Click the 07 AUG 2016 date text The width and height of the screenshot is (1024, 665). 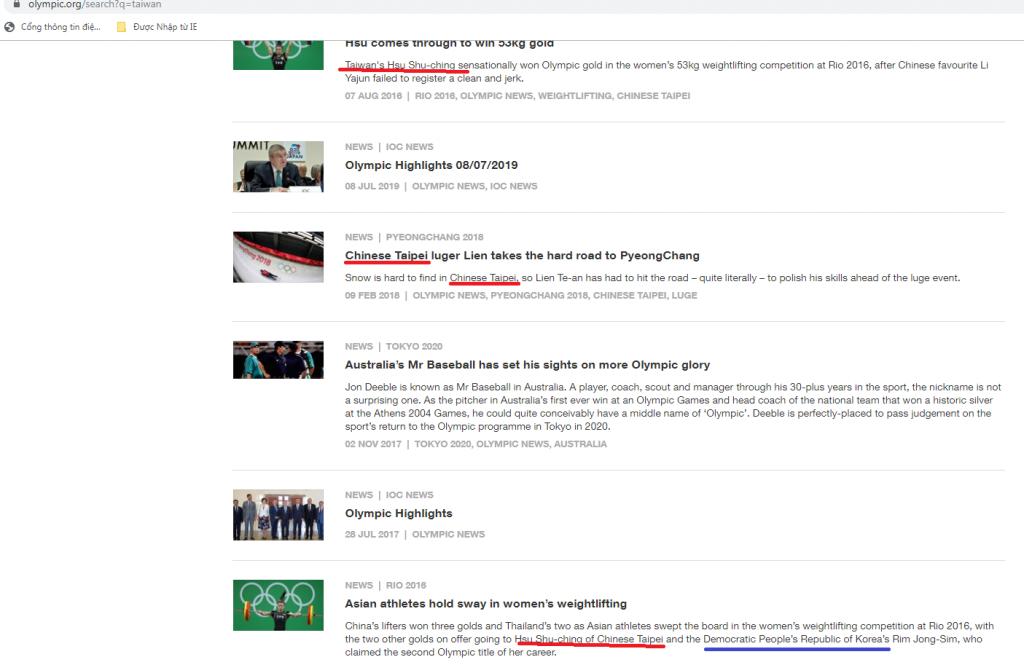tap(374, 96)
